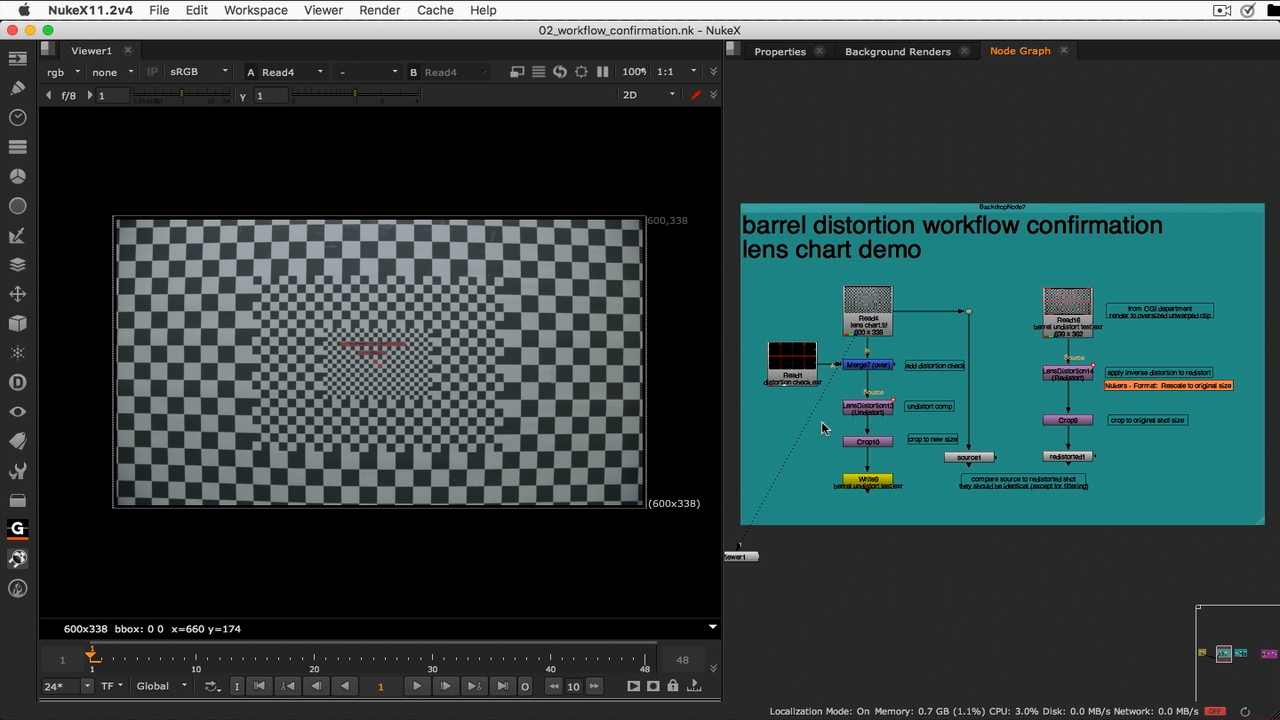The height and width of the screenshot is (720, 1280).
Task: Open the Workspace menu
Action: click(x=255, y=10)
